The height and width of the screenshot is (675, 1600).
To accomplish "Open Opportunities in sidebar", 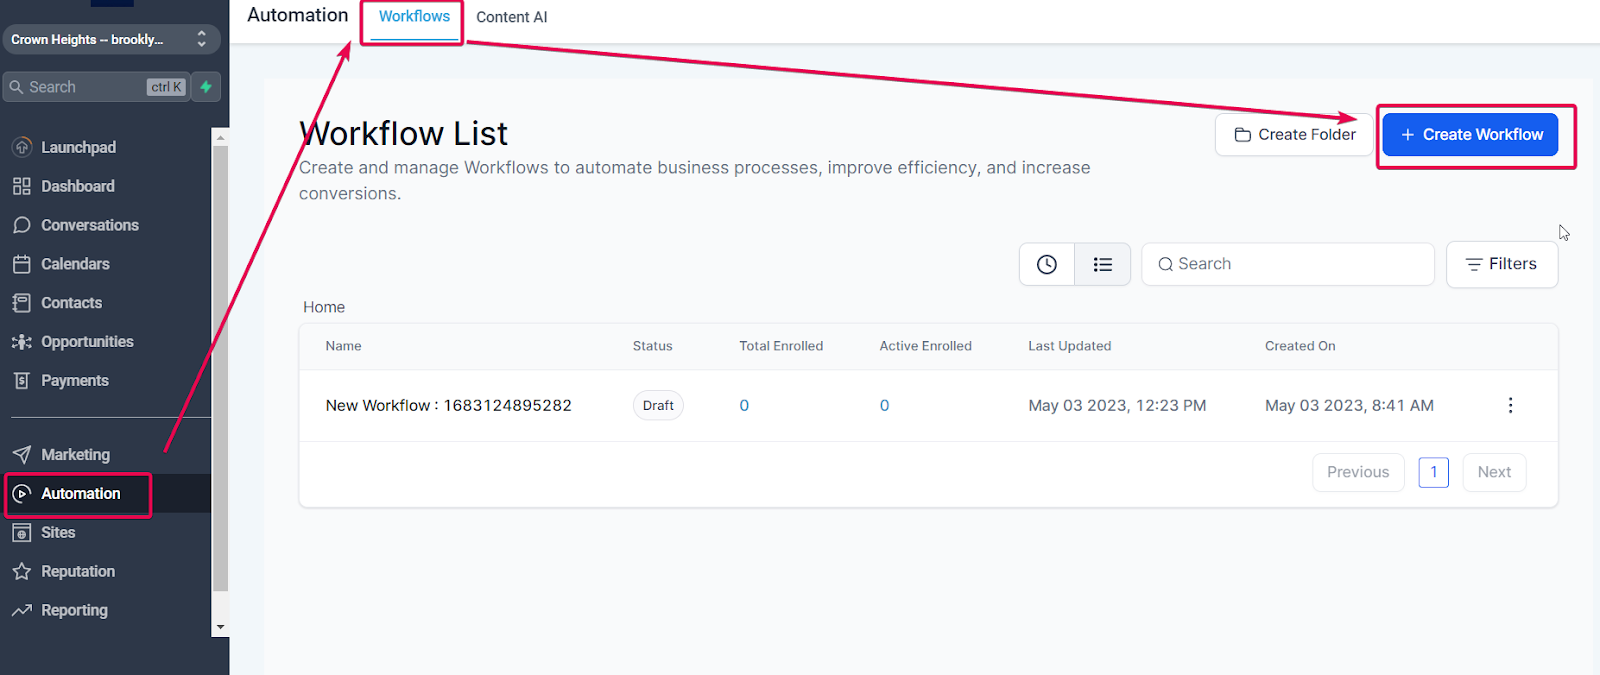I will pos(73,342).
